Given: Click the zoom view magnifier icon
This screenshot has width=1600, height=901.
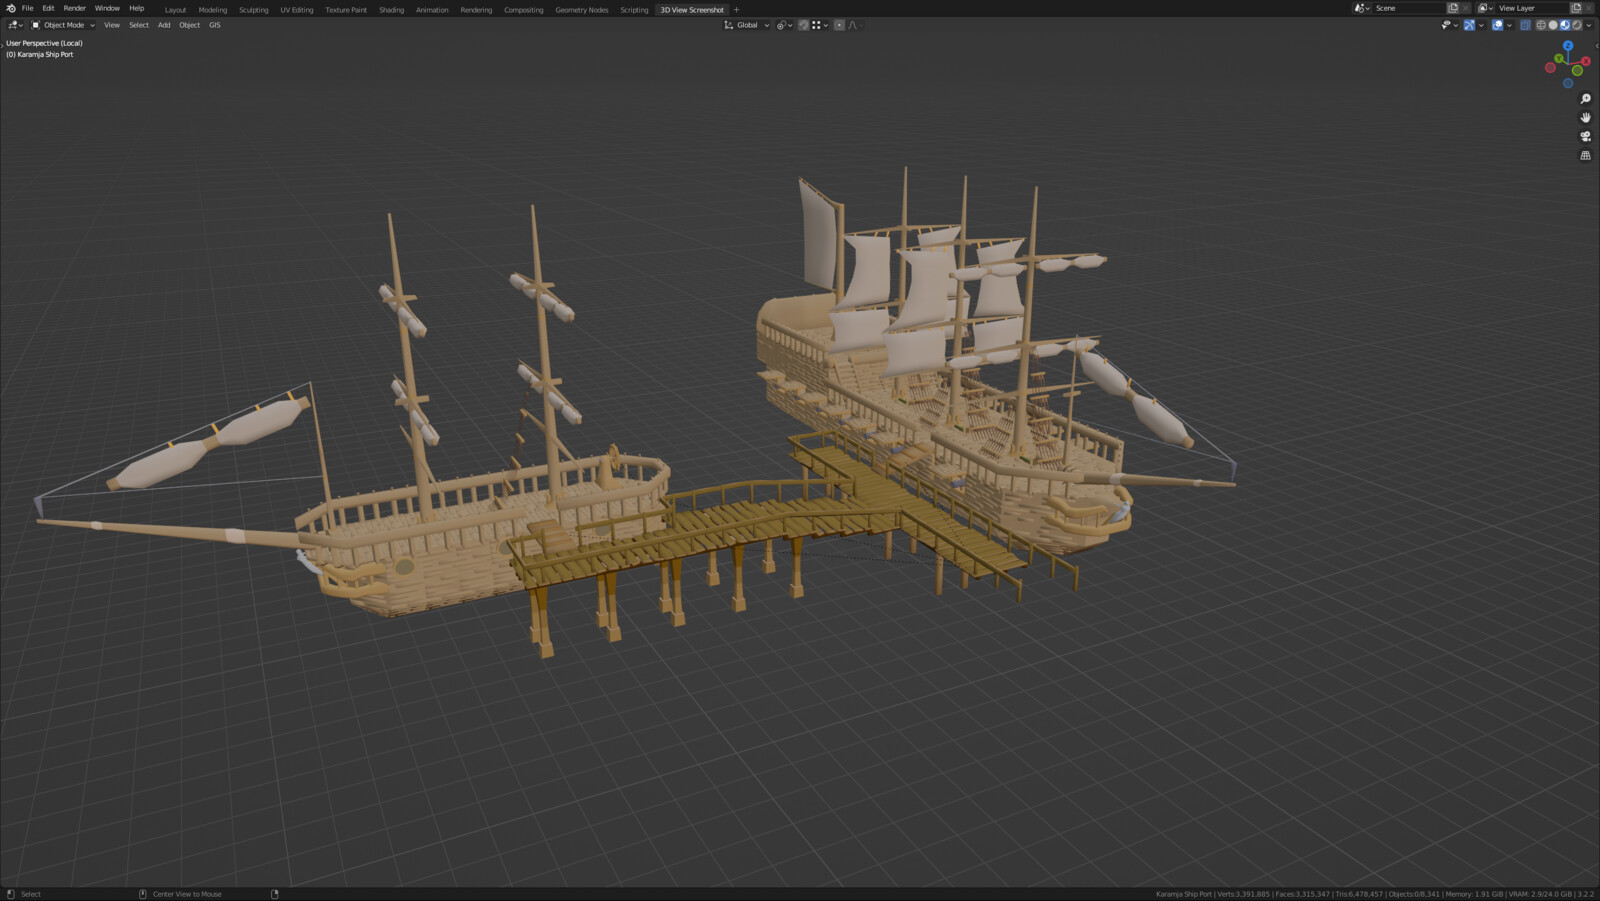Looking at the screenshot, I should 1585,99.
